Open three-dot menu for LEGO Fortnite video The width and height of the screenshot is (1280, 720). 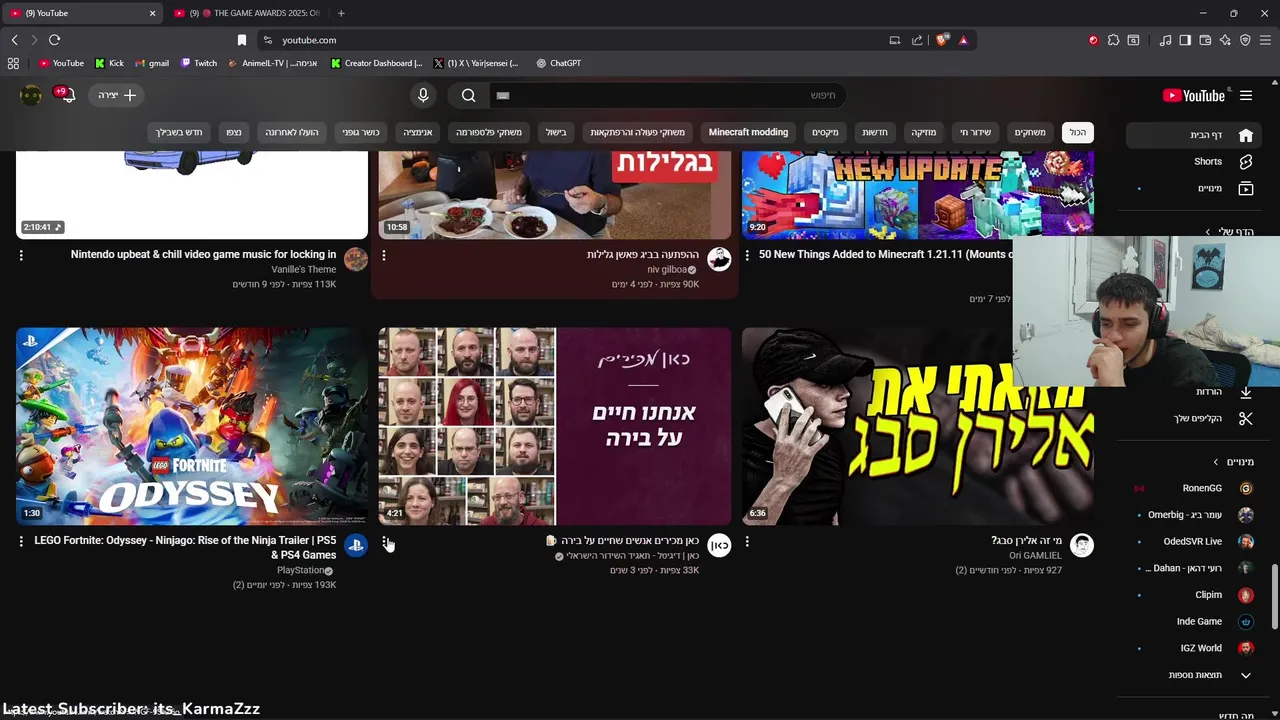pyautogui.click(x=21, y=541)
